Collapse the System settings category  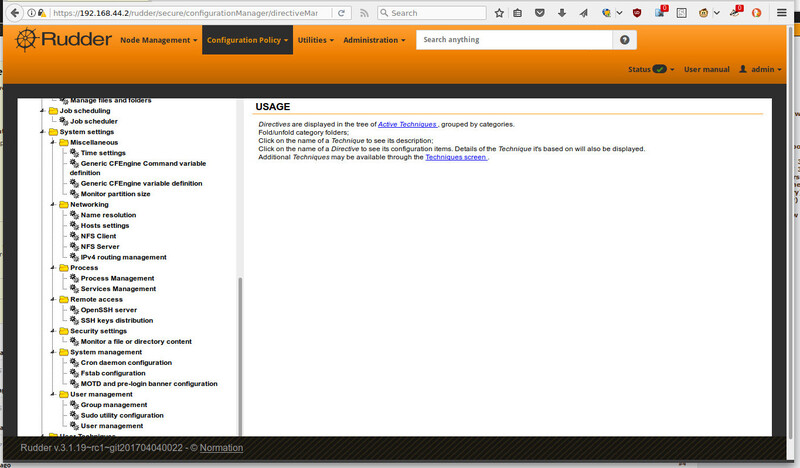[x=43, y=132]
